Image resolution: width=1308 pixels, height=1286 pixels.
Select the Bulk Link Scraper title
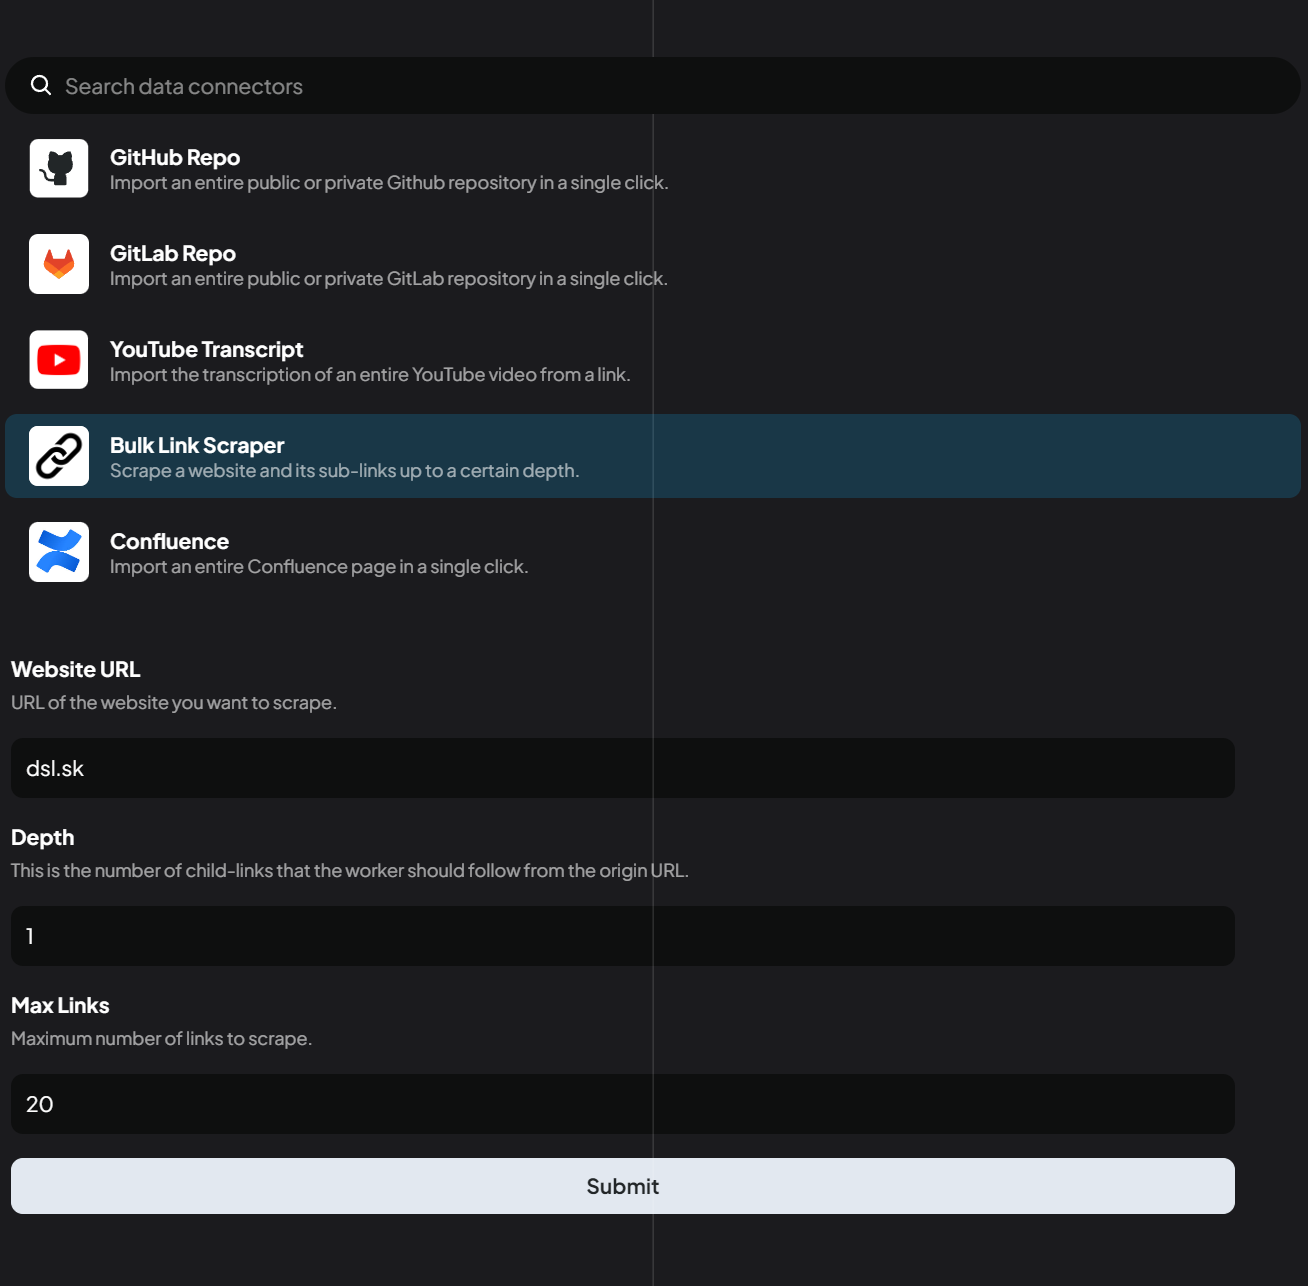tap(197, 446)
